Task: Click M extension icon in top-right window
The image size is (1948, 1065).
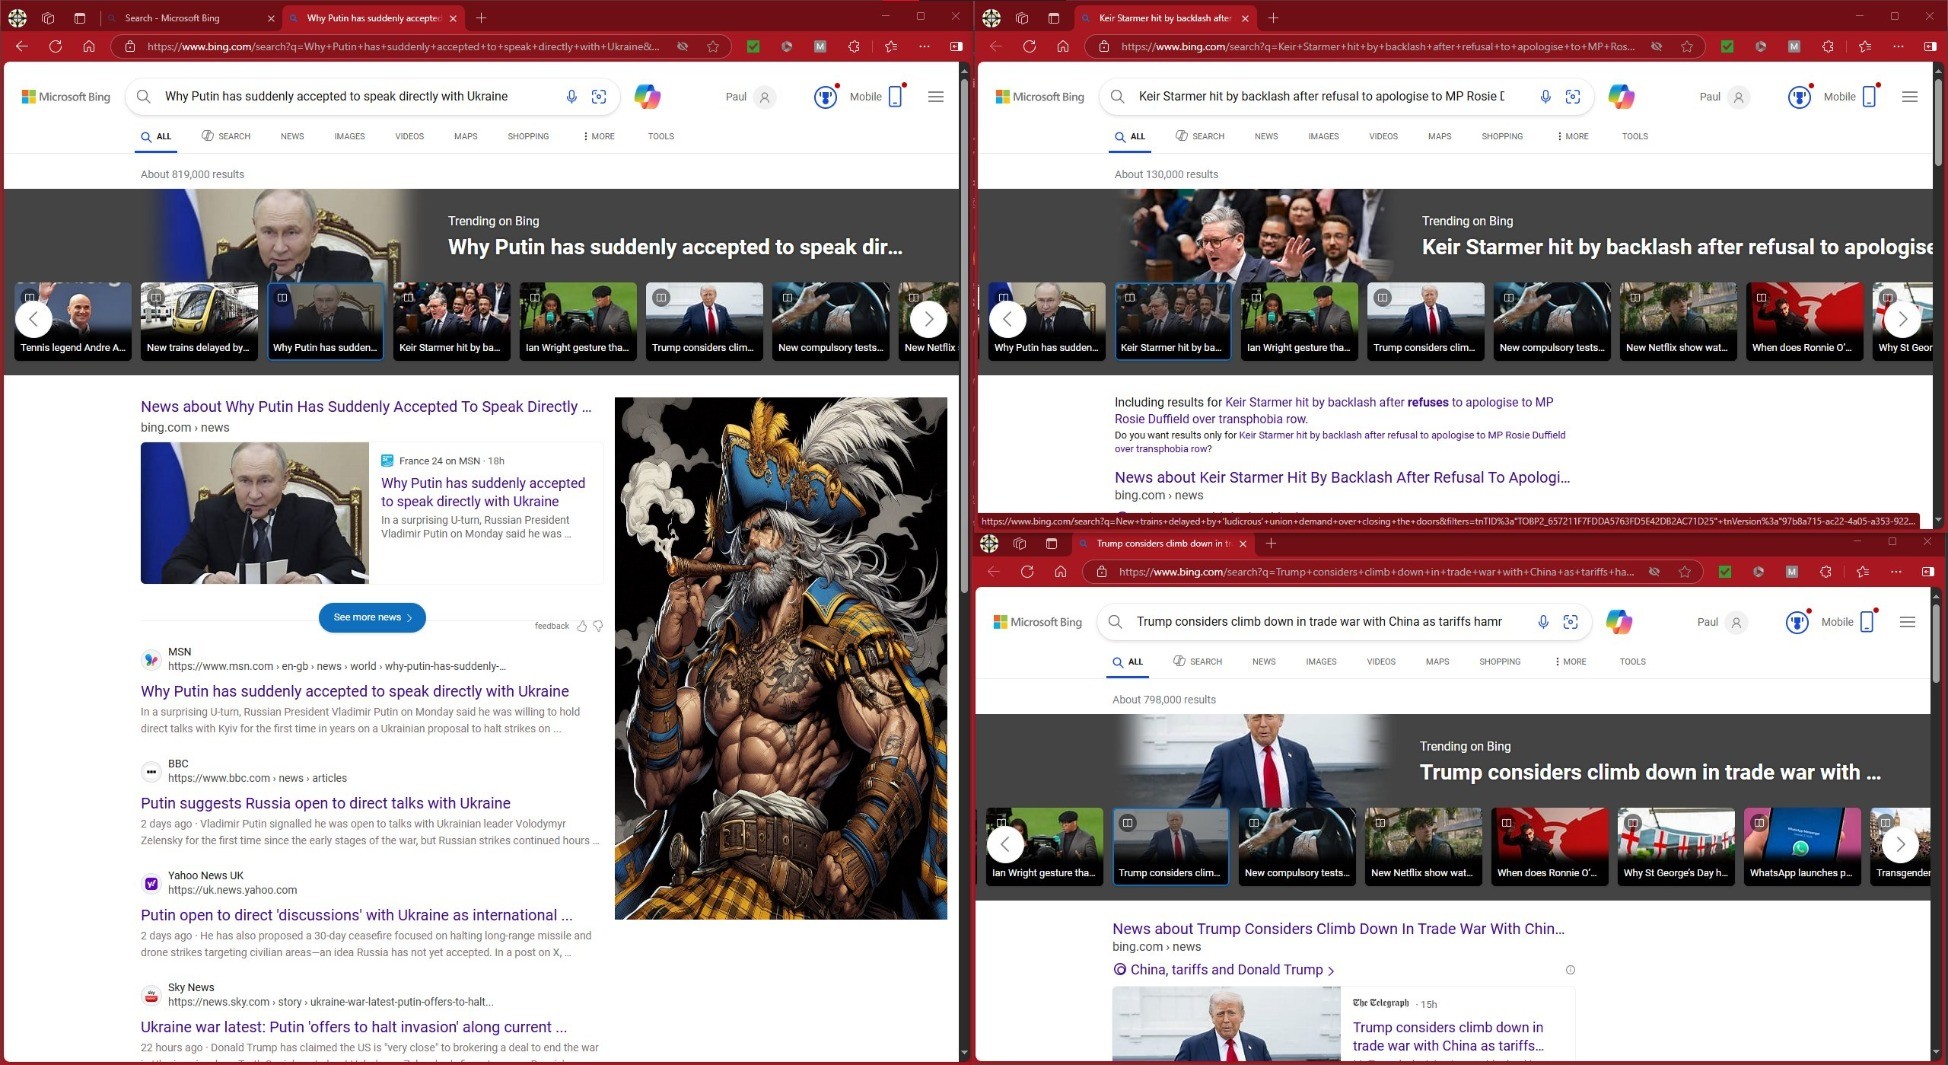Action: (1794, 46)
